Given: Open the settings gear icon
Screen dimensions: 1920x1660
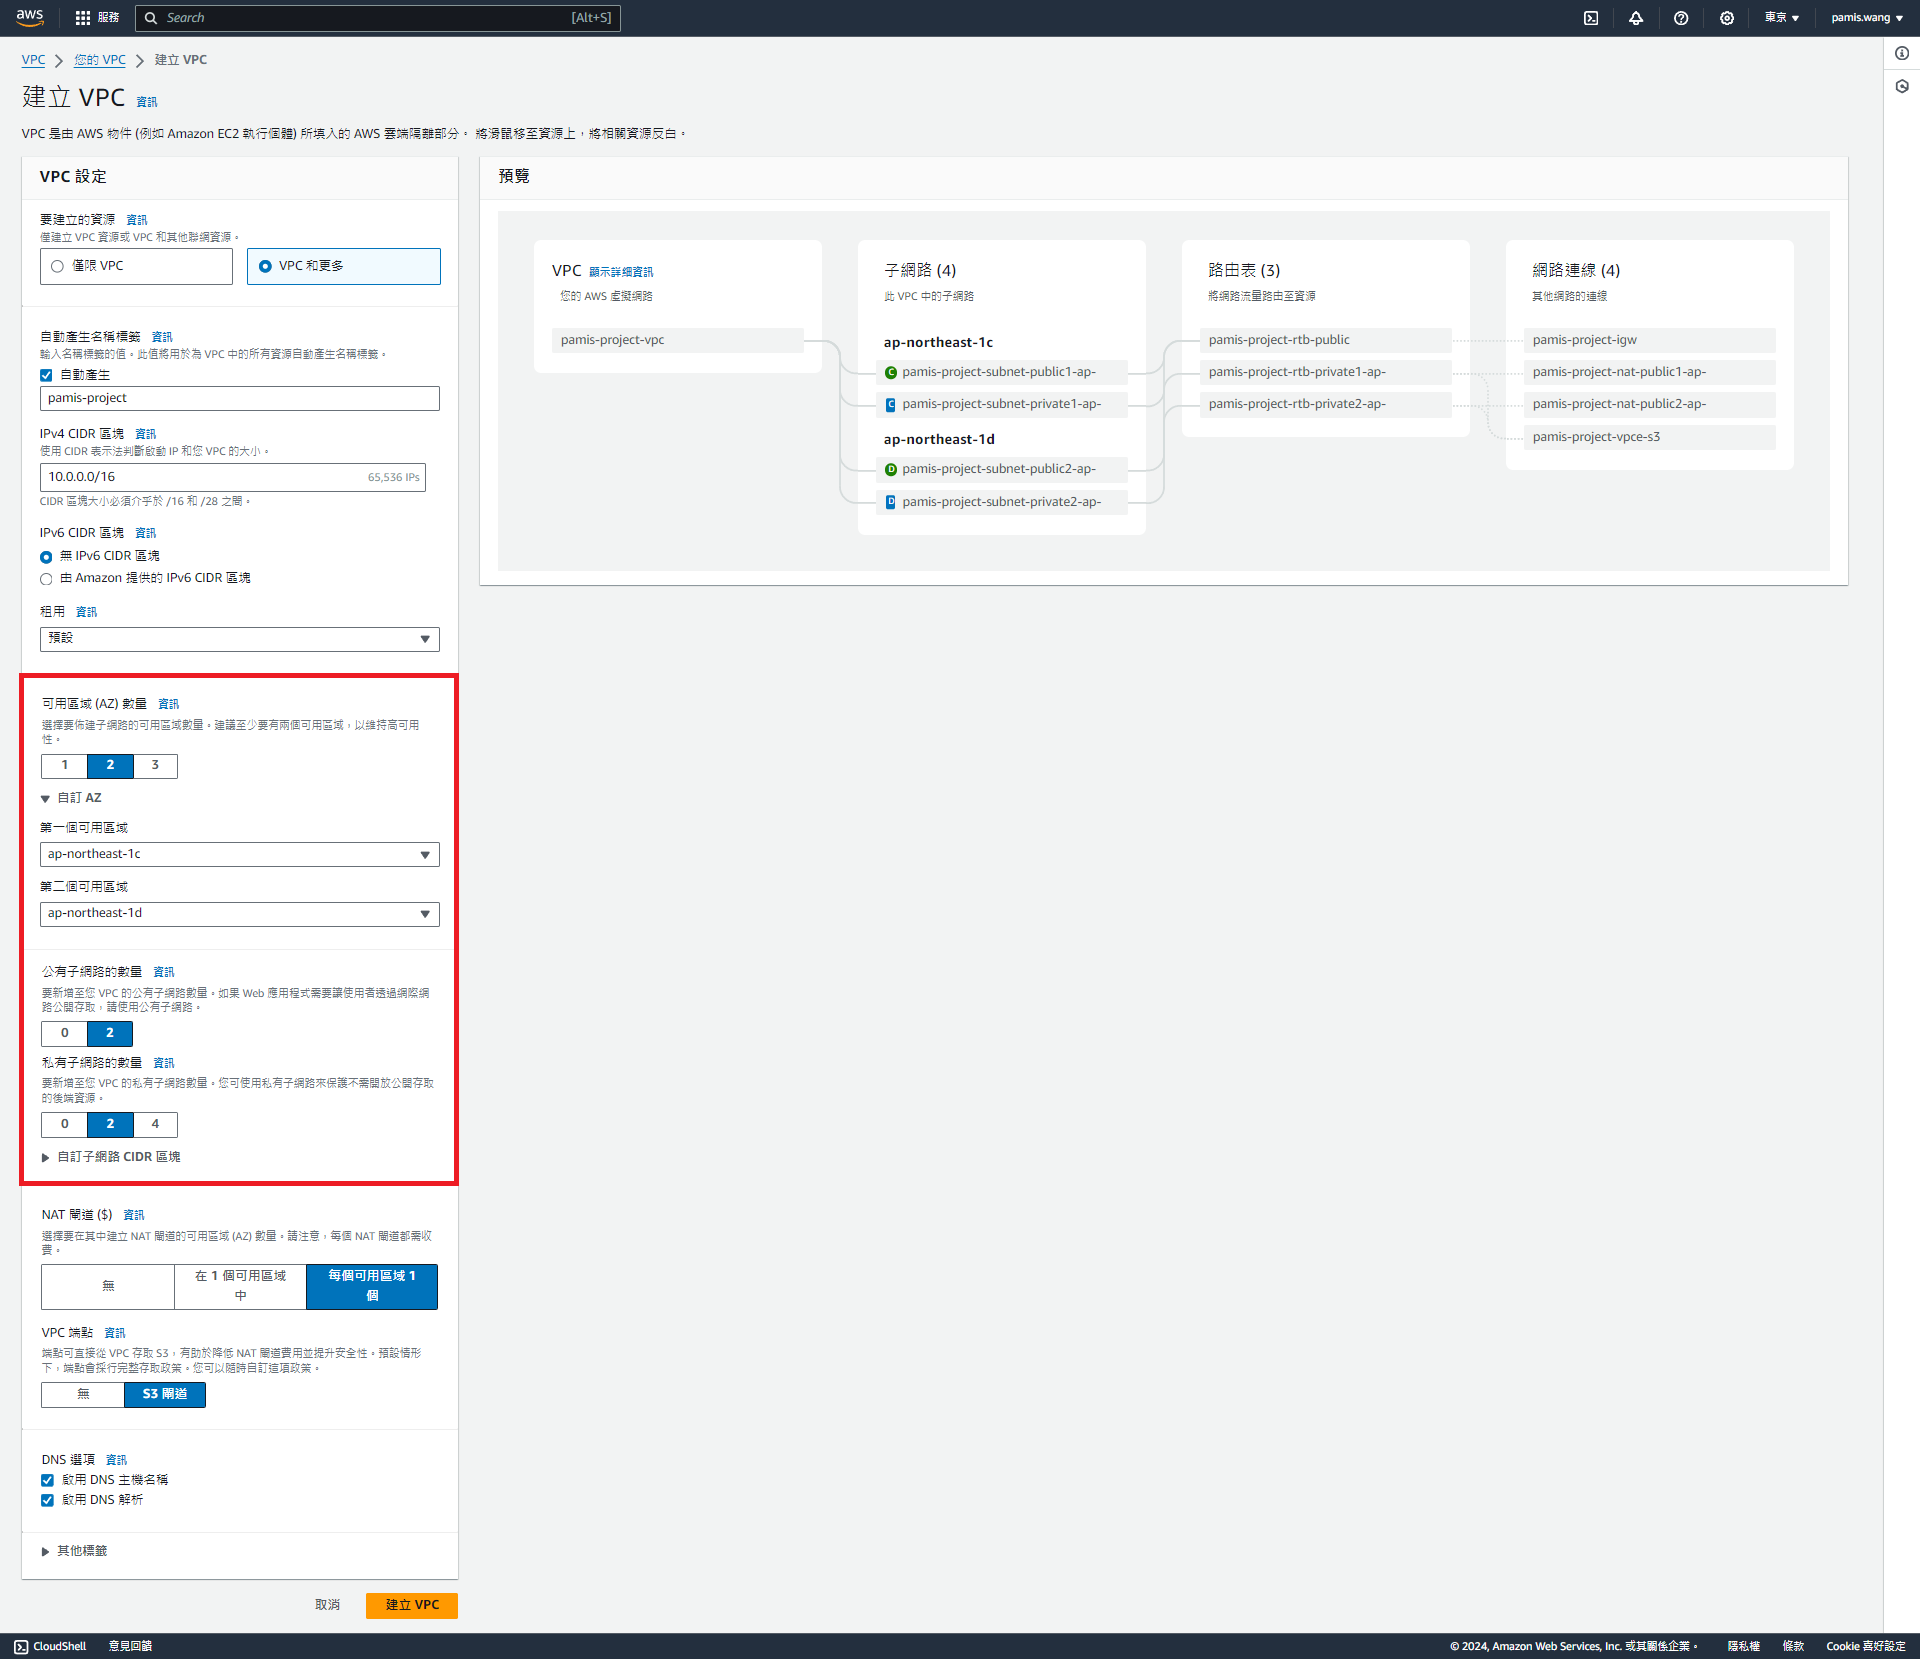Looking at the screenshot, I should point(1727,18).
